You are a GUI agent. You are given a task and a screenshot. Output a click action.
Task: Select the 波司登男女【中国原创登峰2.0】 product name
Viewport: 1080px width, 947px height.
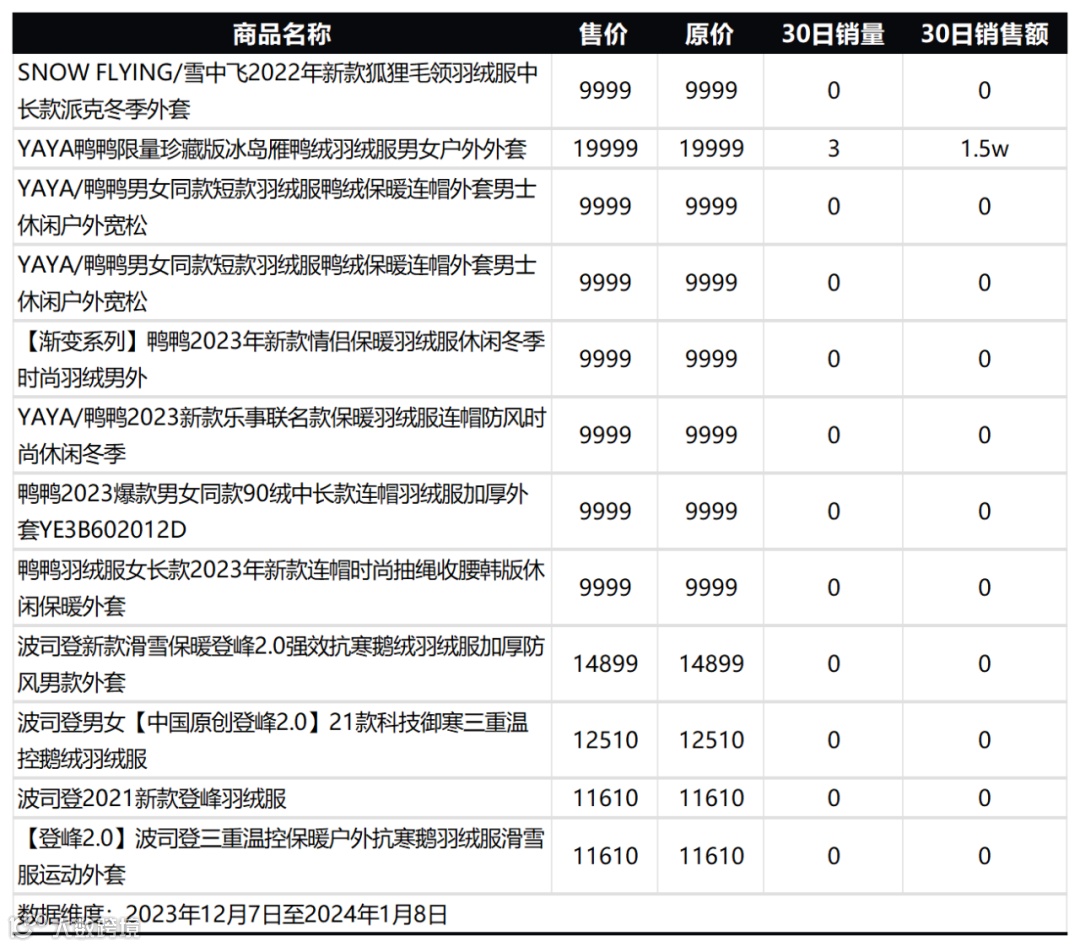(x=273, y=740)
